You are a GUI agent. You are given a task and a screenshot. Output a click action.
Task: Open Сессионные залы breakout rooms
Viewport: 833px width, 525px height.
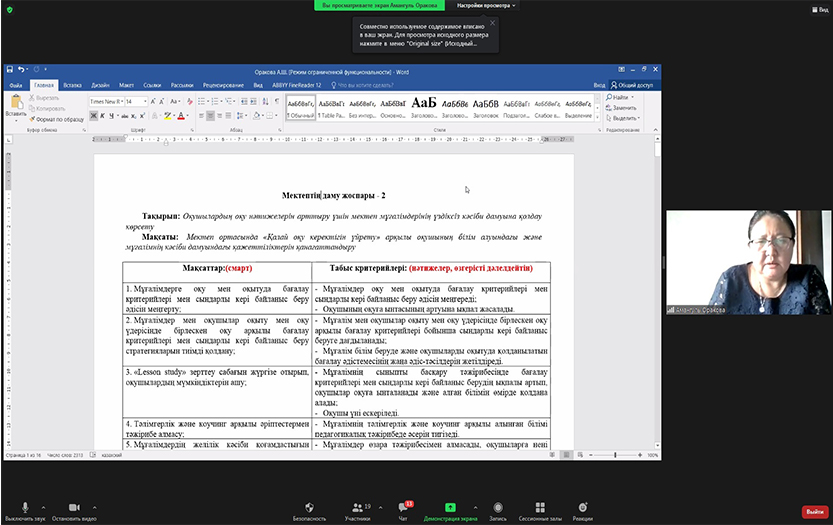pyautogui.click(x=540, y=507)
